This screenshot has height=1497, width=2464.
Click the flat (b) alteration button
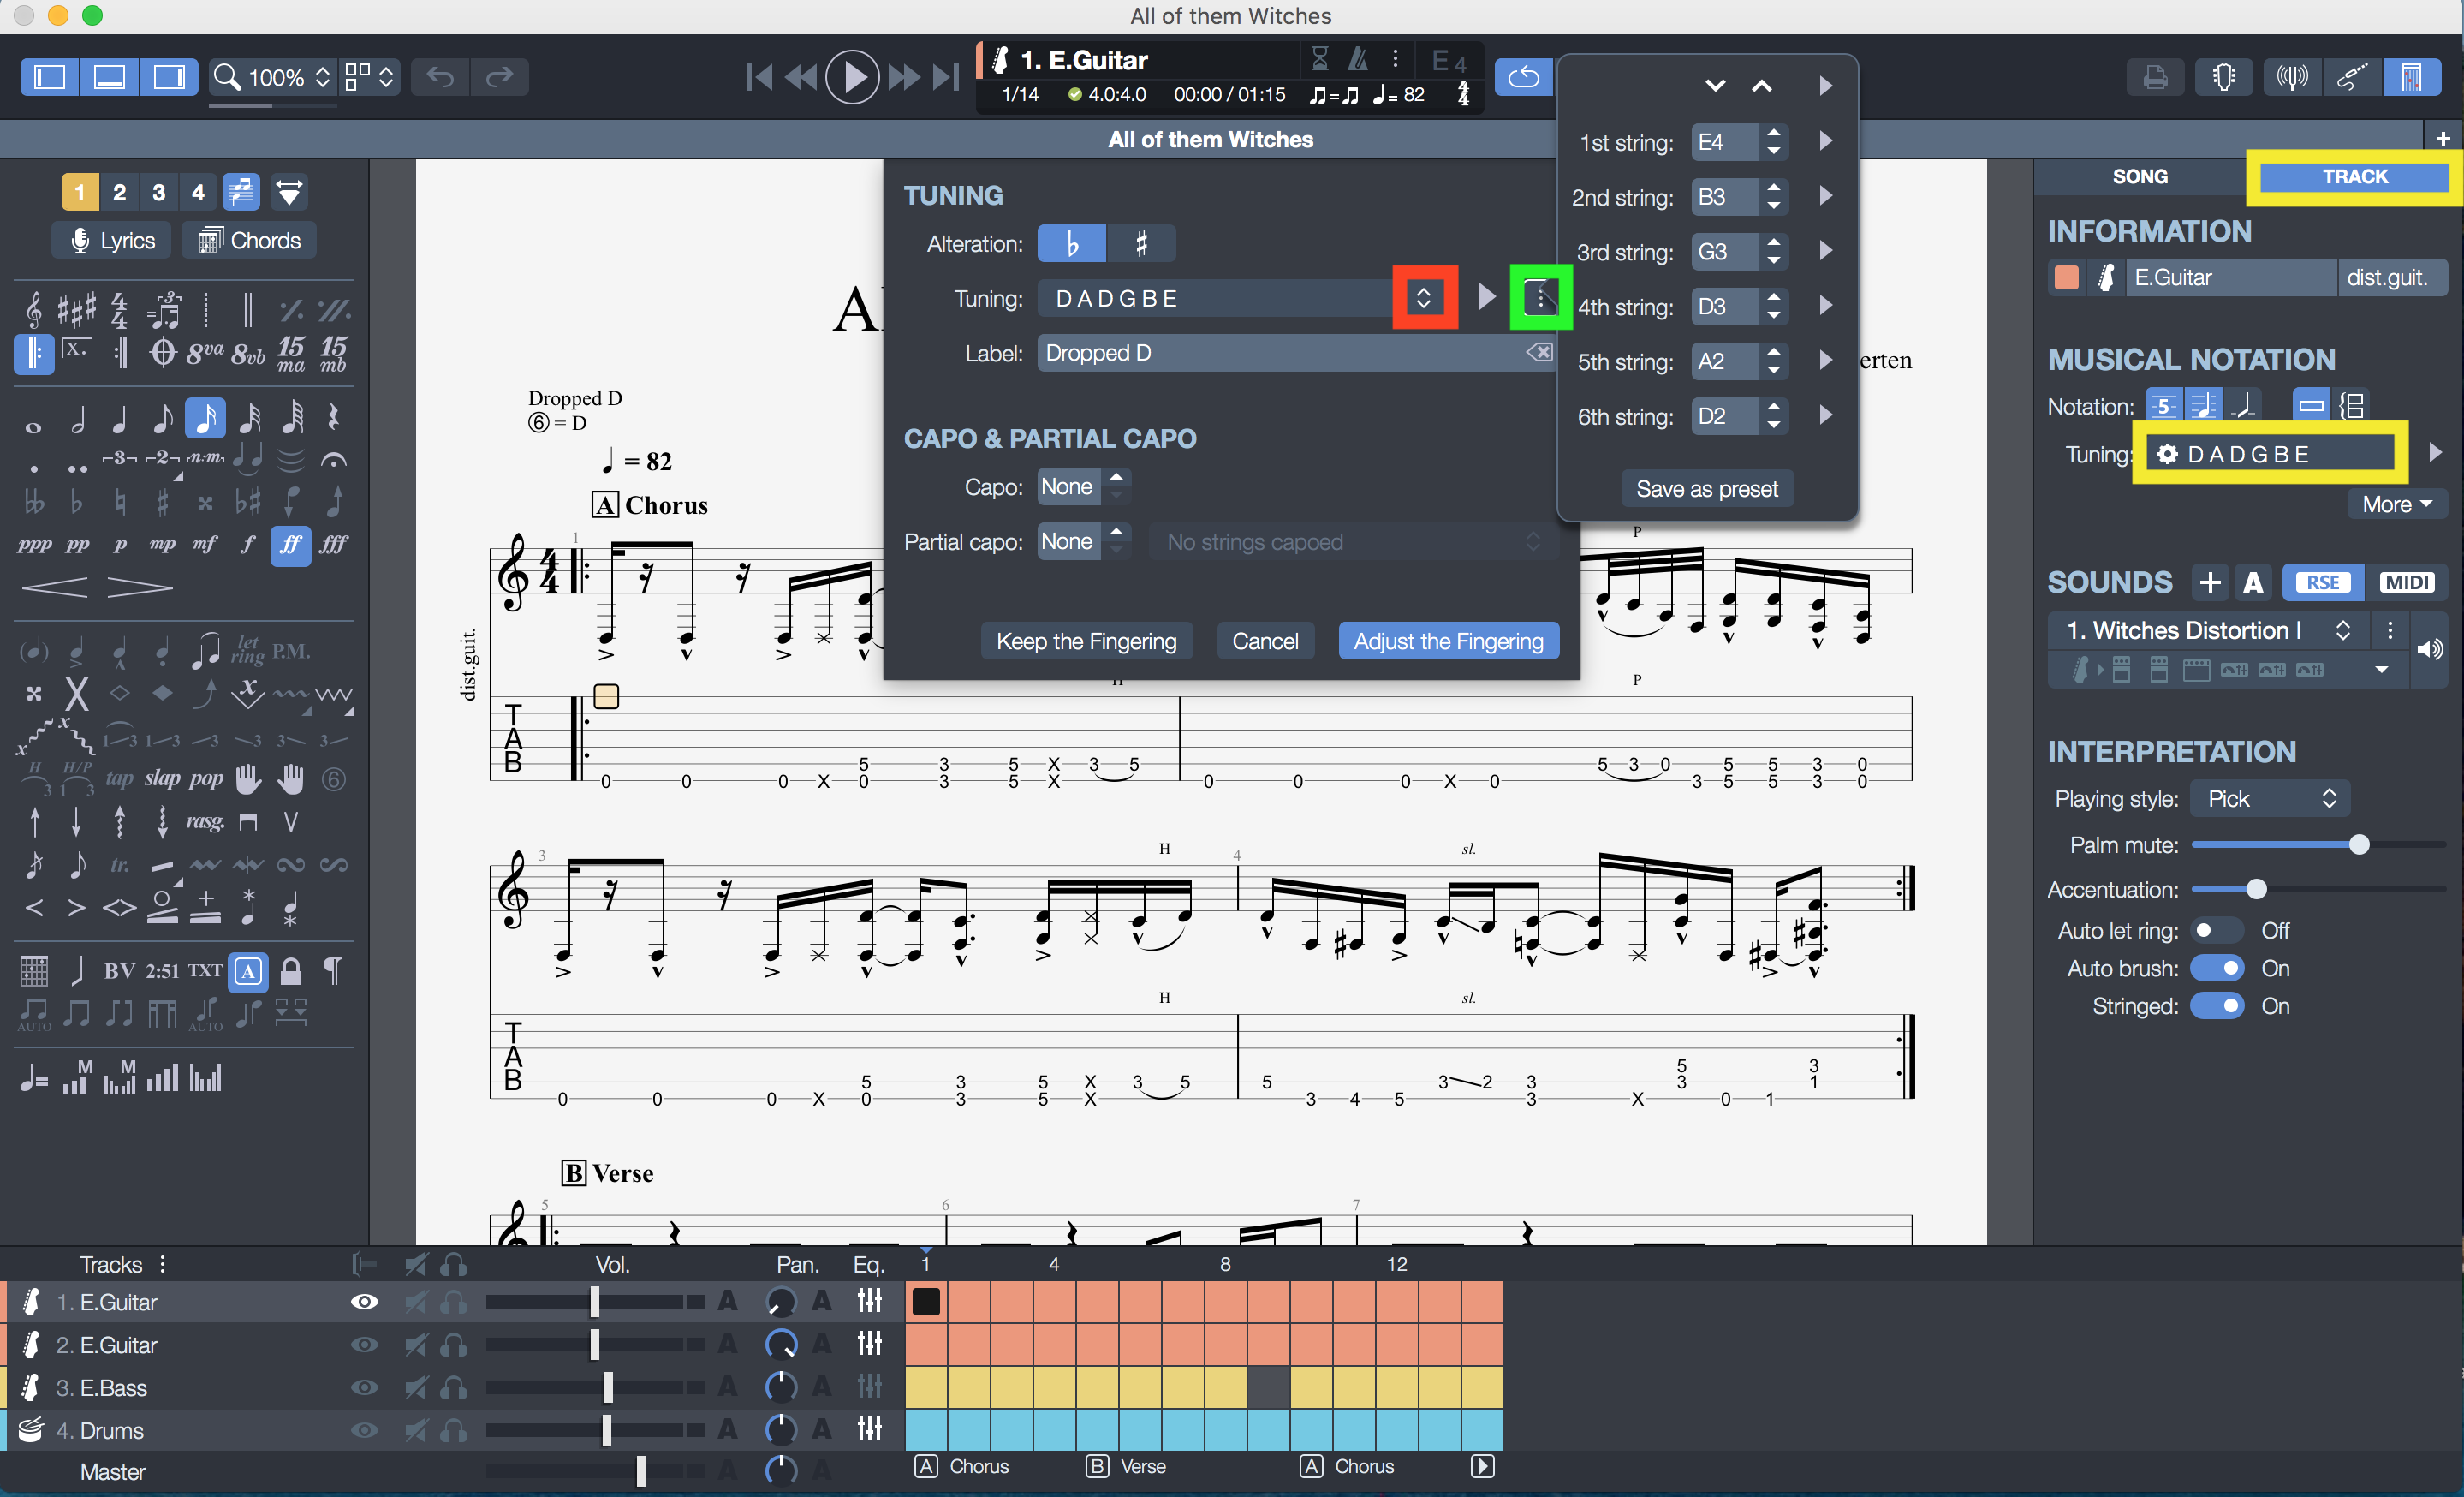pyautogui.click(x=1070, y=245)
